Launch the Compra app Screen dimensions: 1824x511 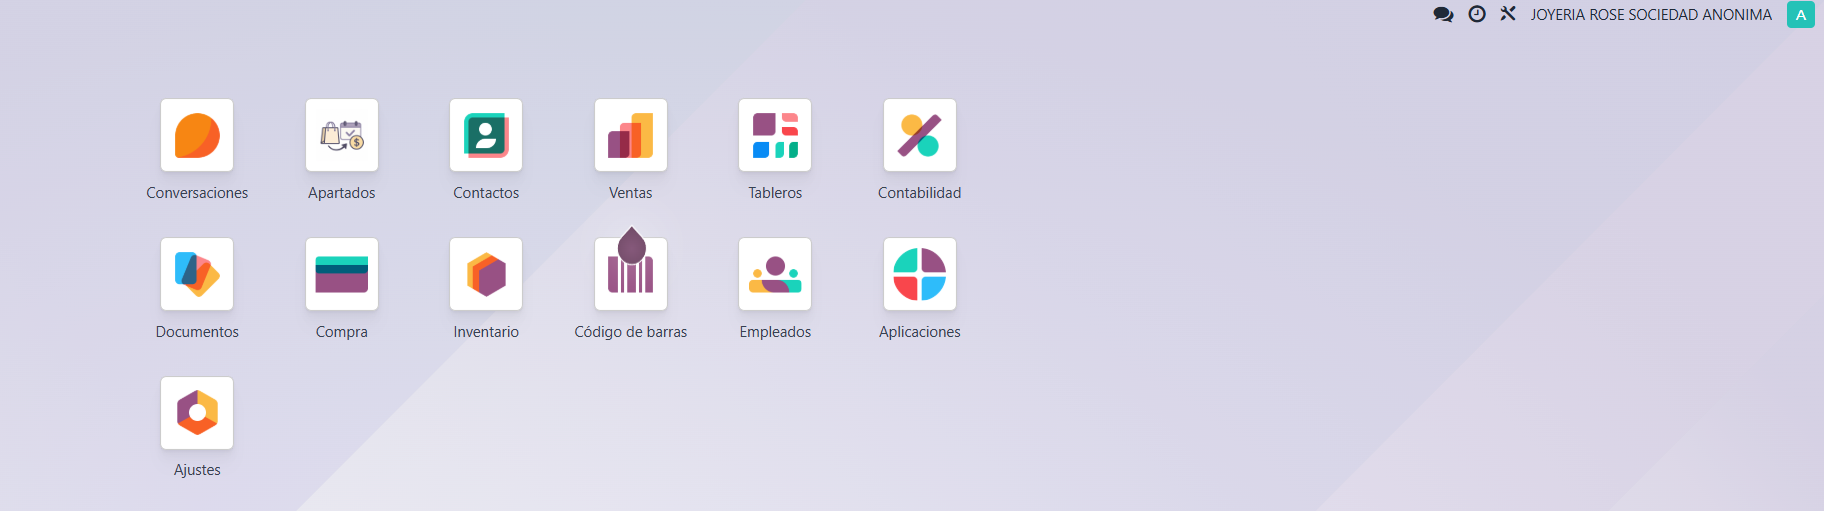pos(341,274)
